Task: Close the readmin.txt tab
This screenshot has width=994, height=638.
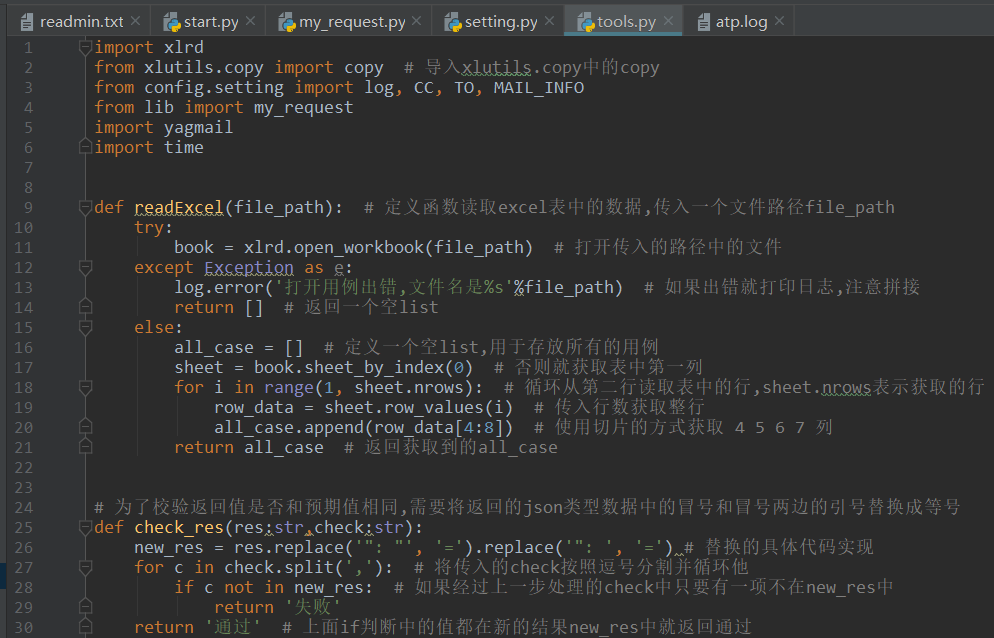Action: point(136,21)
